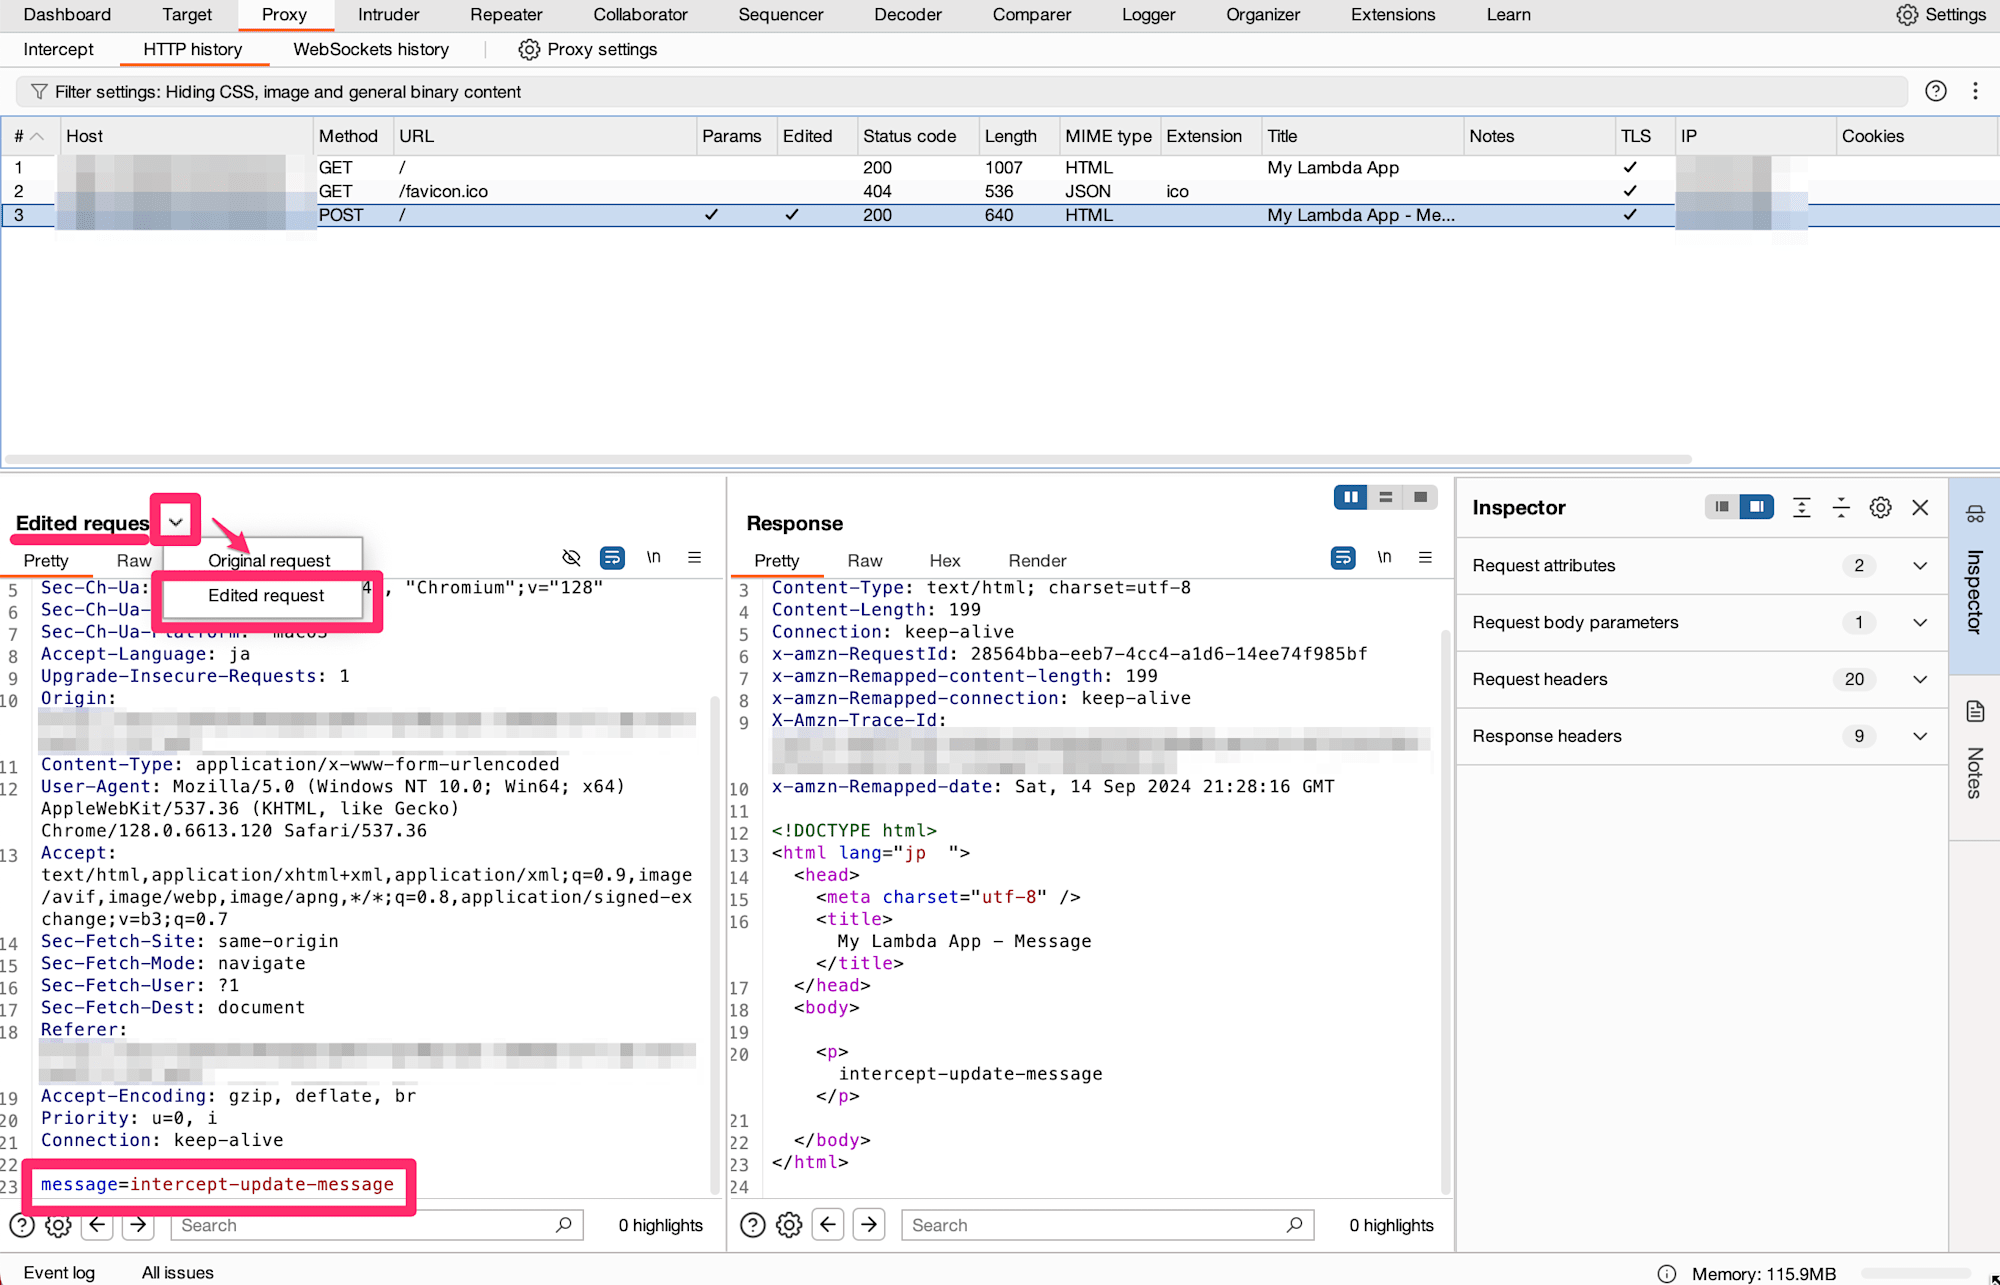Switch to the Intercept sub-tab
This screenshot has width=2000, height=1285.
(x=58, y=49)
